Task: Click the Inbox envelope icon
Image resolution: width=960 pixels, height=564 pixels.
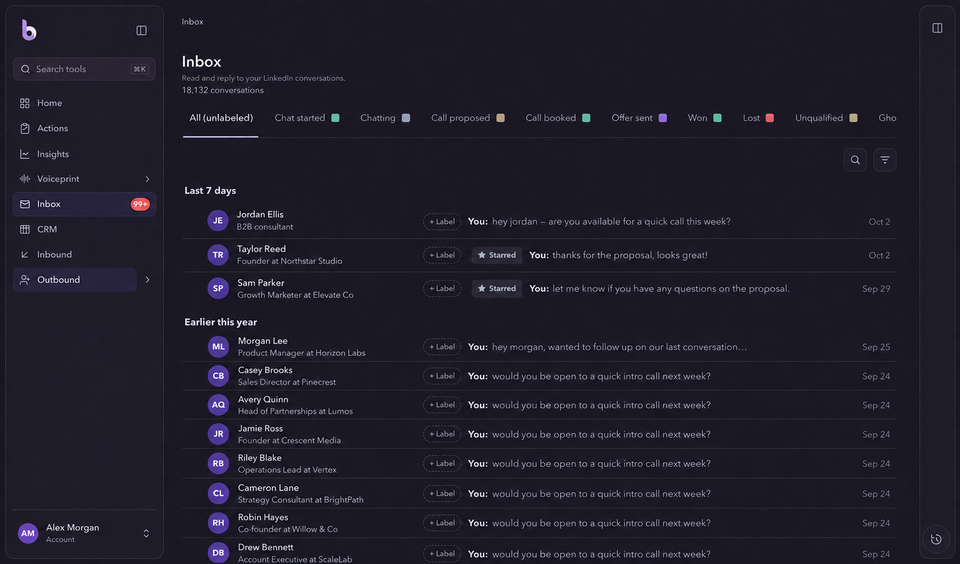Action: pos(24,204)
